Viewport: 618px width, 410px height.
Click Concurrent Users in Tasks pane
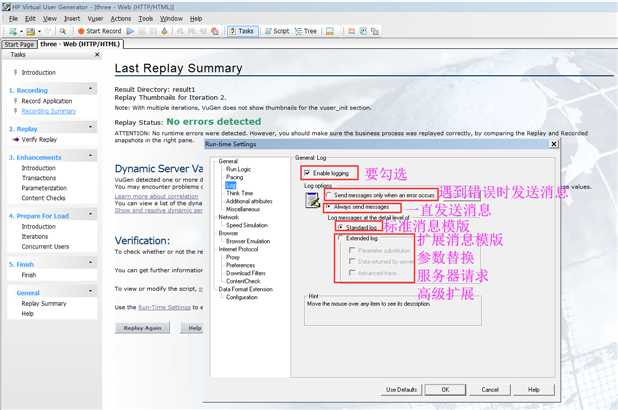click(45, 246)
